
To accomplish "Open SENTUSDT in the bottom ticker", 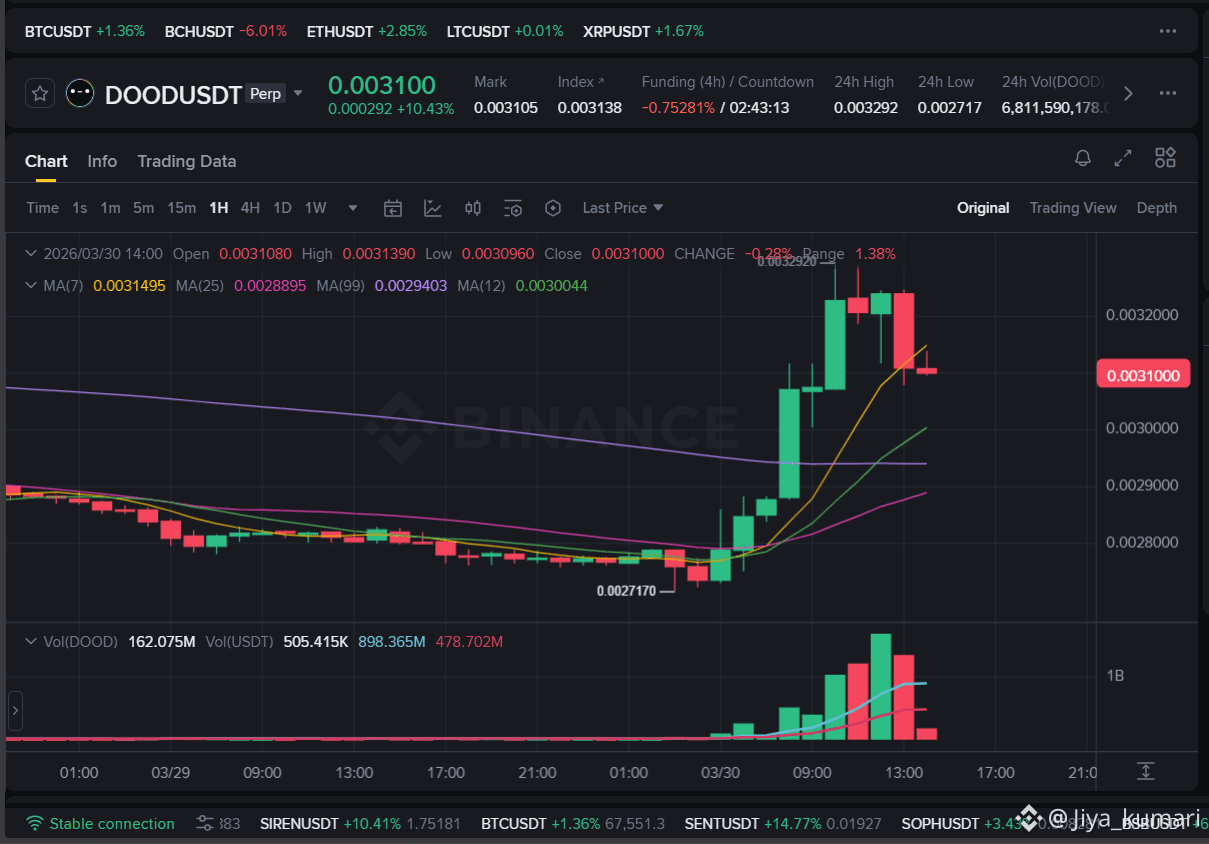I will (783, 824).
